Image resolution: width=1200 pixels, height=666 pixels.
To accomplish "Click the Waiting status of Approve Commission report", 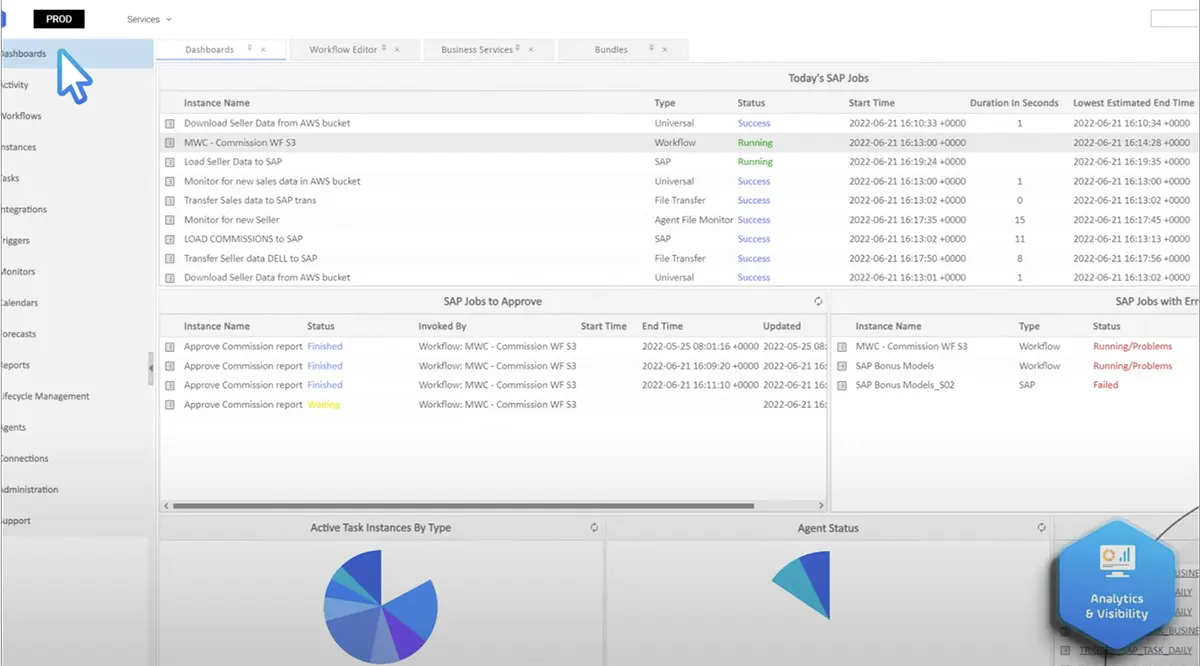I will (323, 405).
